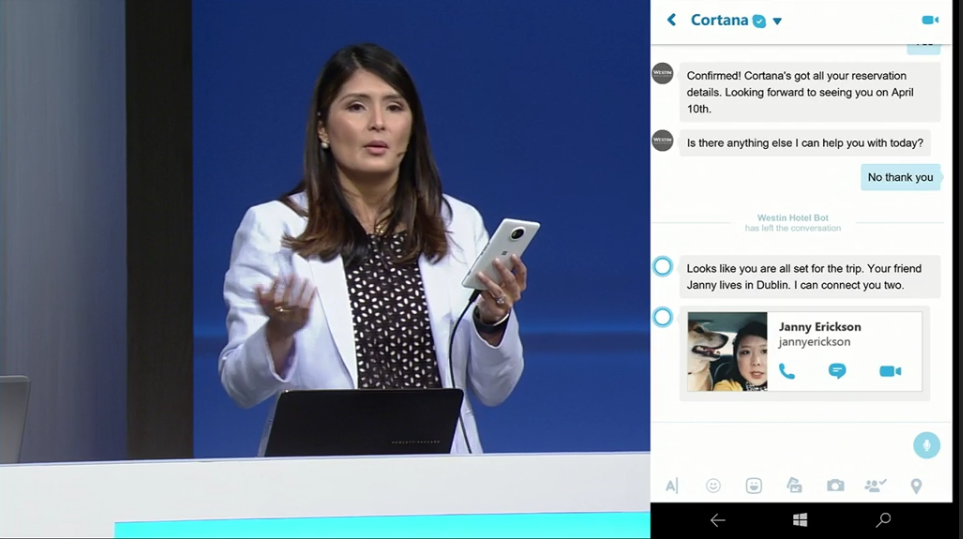
Task: Open the Cortana contact name
Action: [x=719, y=20]
